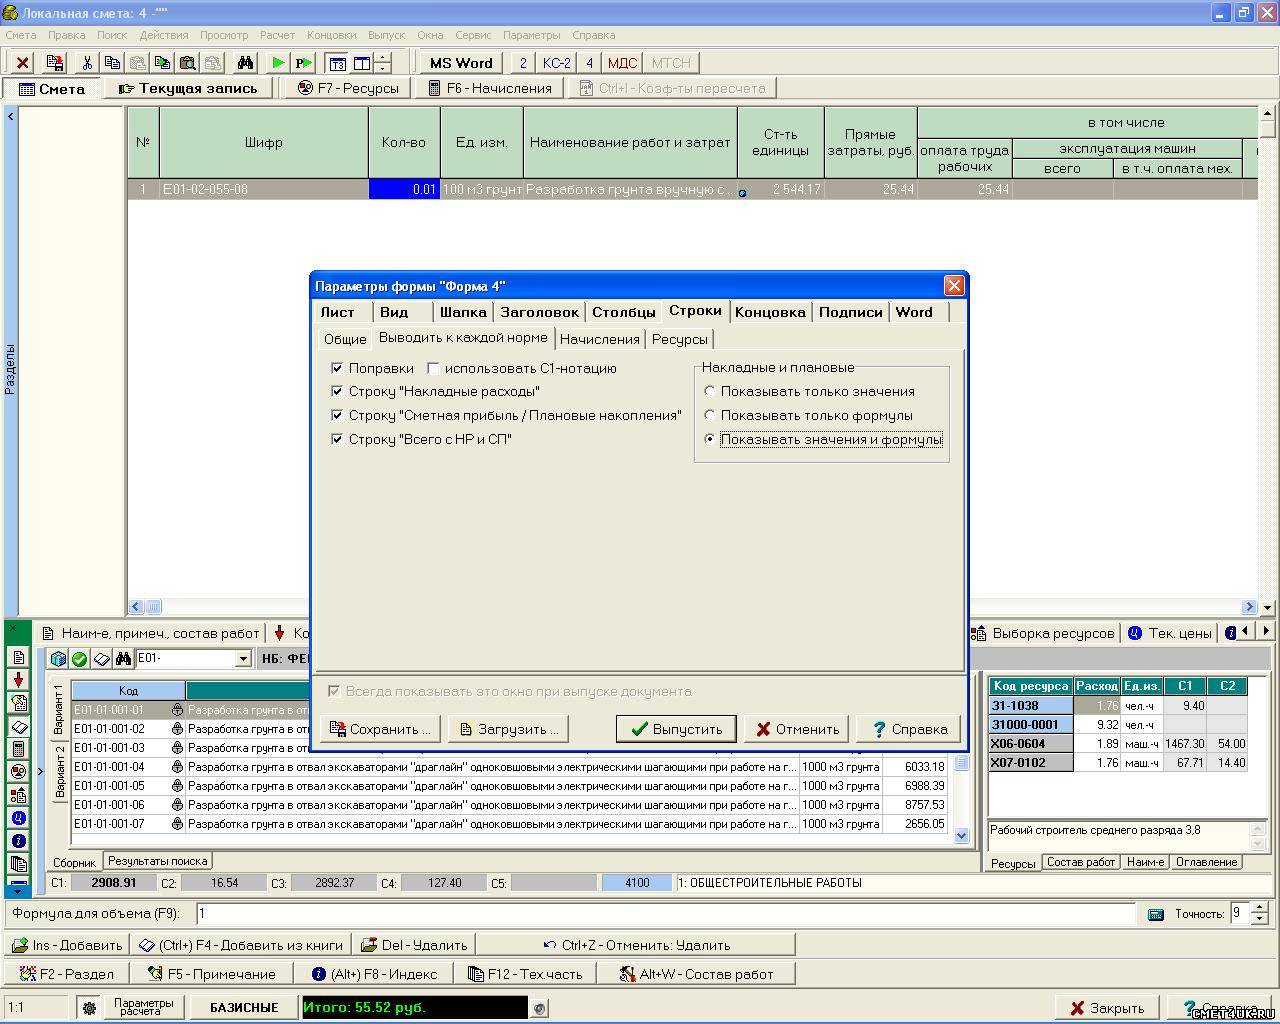1280x1024 pixels.
Task: Click the T3 table view icon
Action: [x=337, y=63]
